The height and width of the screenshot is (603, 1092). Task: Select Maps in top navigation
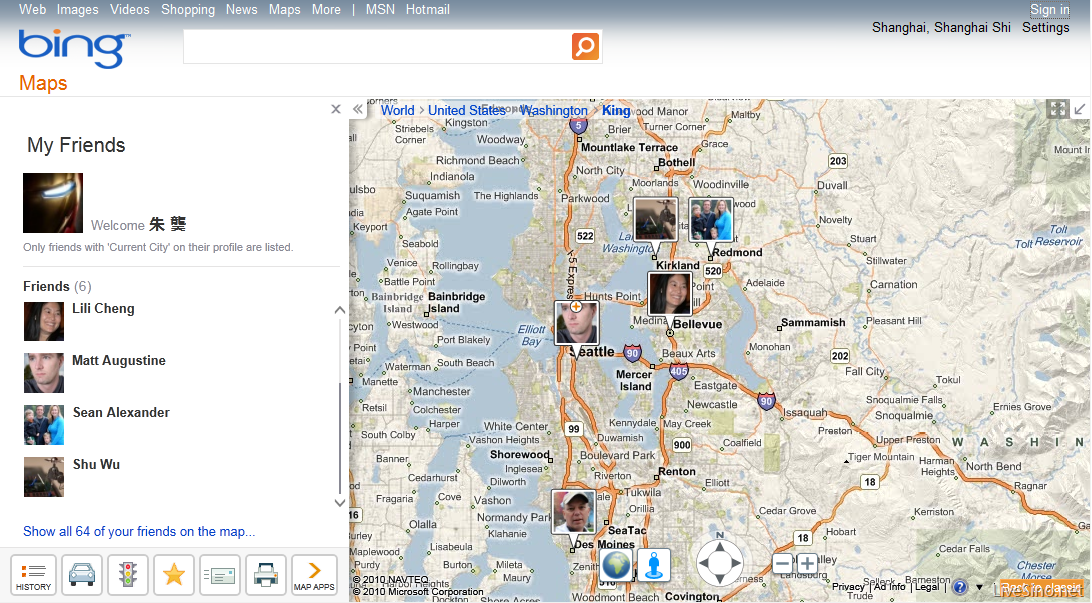tap(285, 10)
